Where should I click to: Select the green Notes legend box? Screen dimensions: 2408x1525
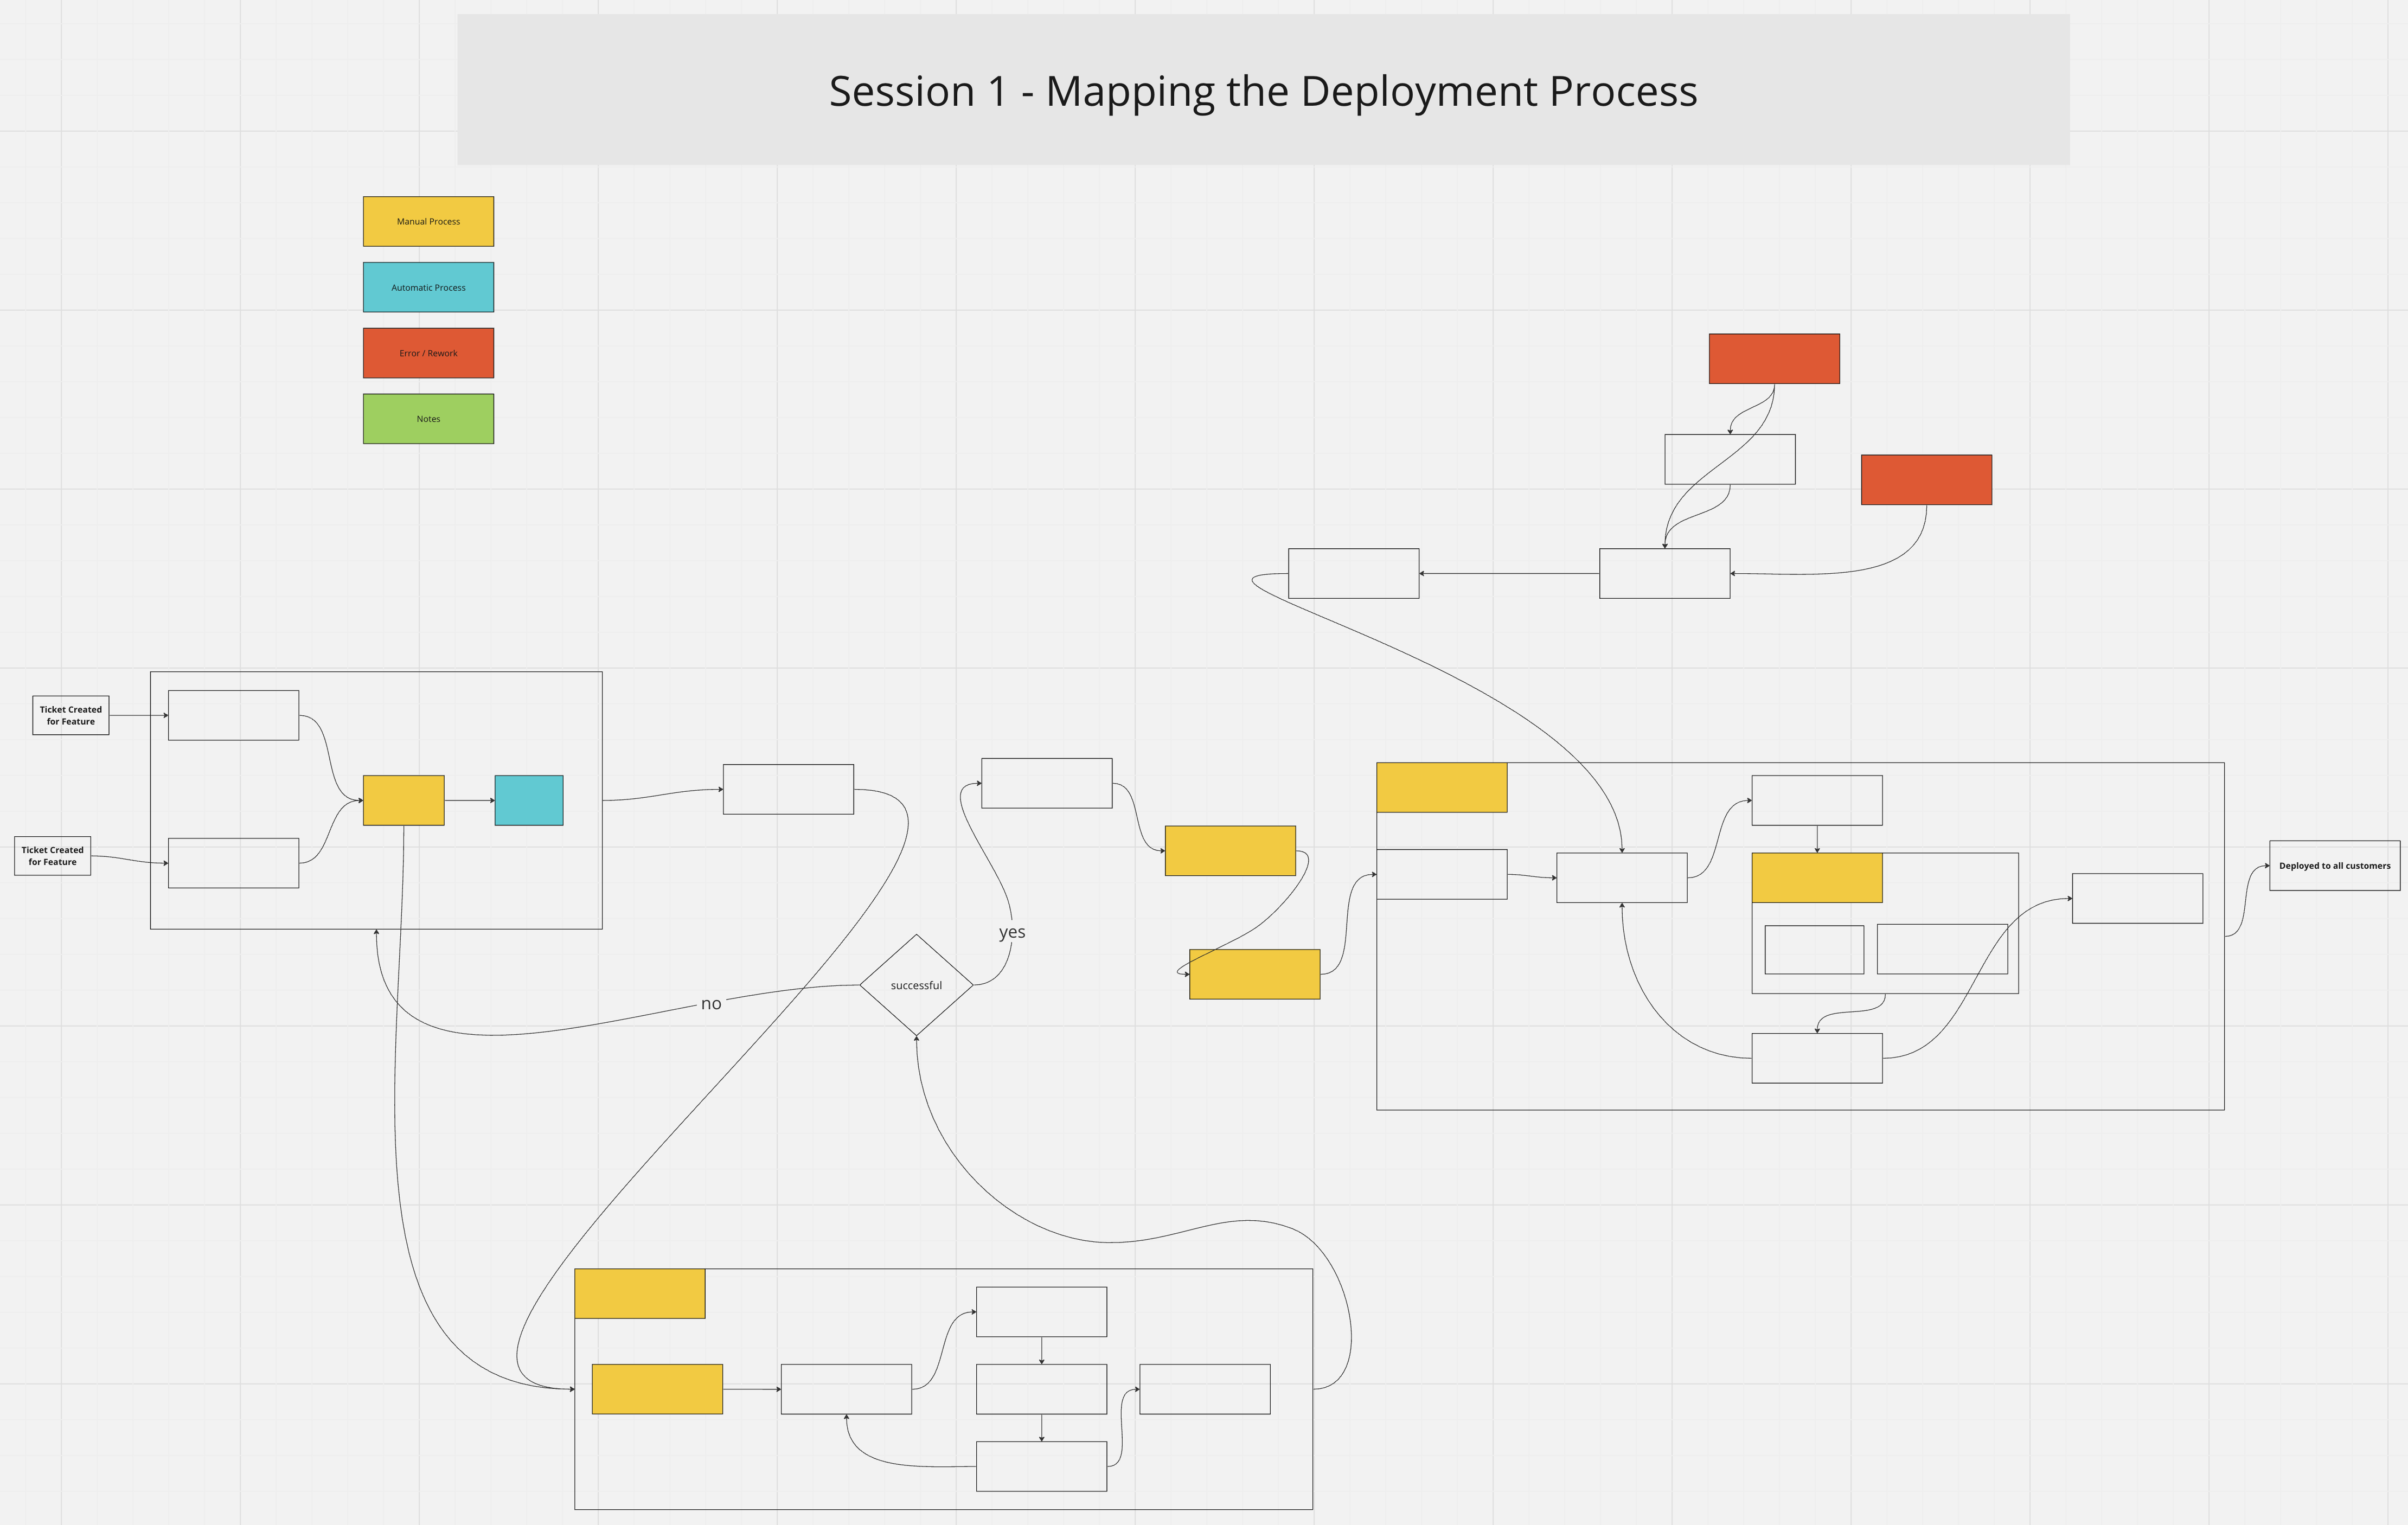pos(428,419)
